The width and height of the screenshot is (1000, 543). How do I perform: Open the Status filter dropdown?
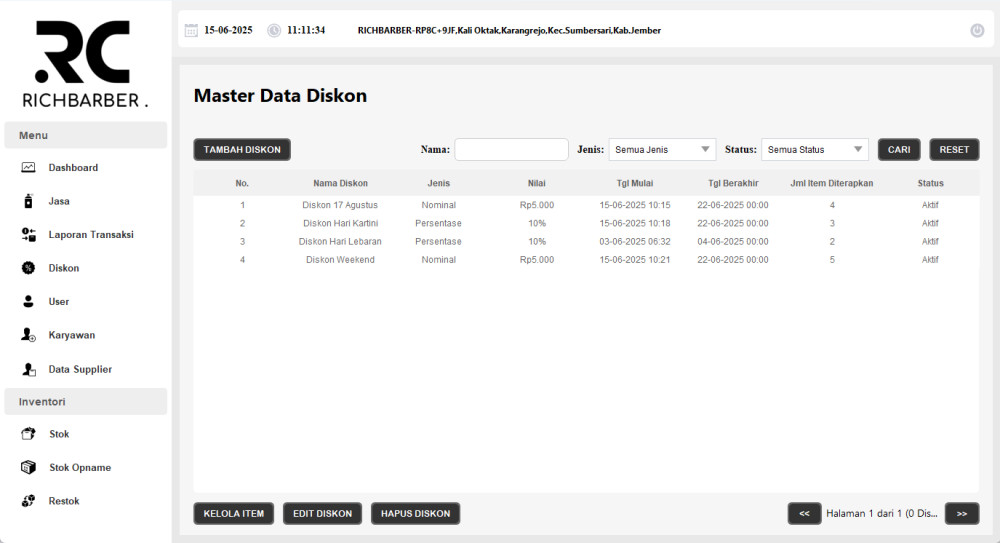[814, 150]
